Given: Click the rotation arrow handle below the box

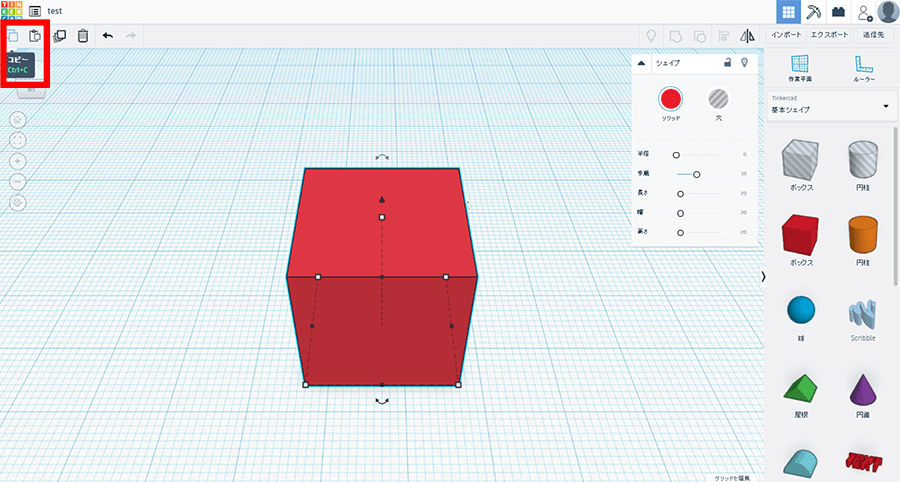Looking at the screenshot, I should click(x=382, y=402).
